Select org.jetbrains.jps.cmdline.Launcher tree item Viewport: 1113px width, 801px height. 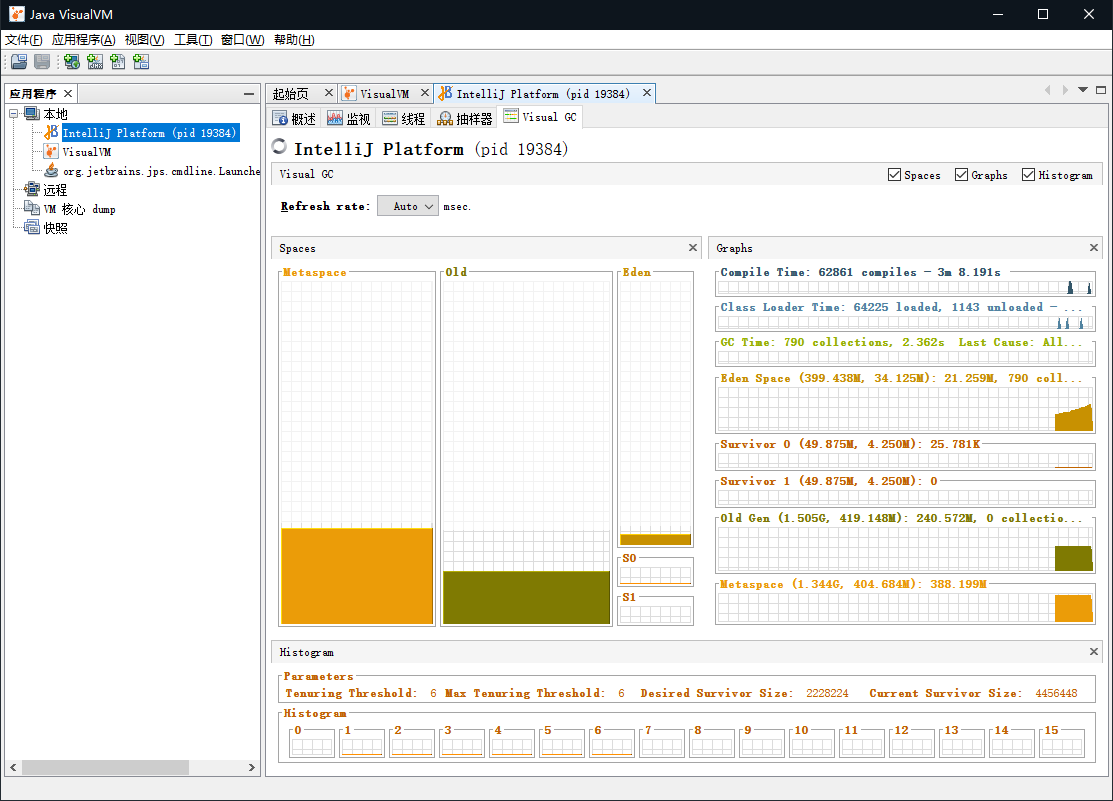tap(161, 171)
